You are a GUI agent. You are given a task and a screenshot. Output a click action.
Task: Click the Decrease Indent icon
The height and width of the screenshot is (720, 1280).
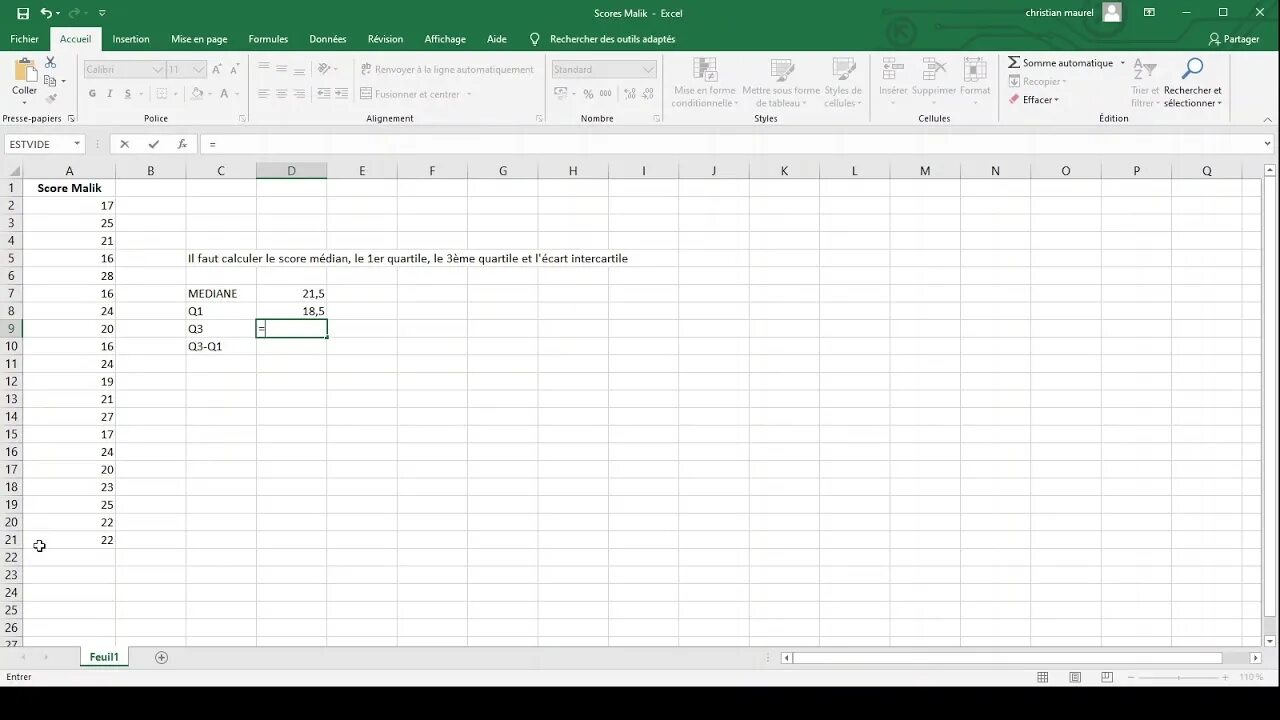(324, 94)
